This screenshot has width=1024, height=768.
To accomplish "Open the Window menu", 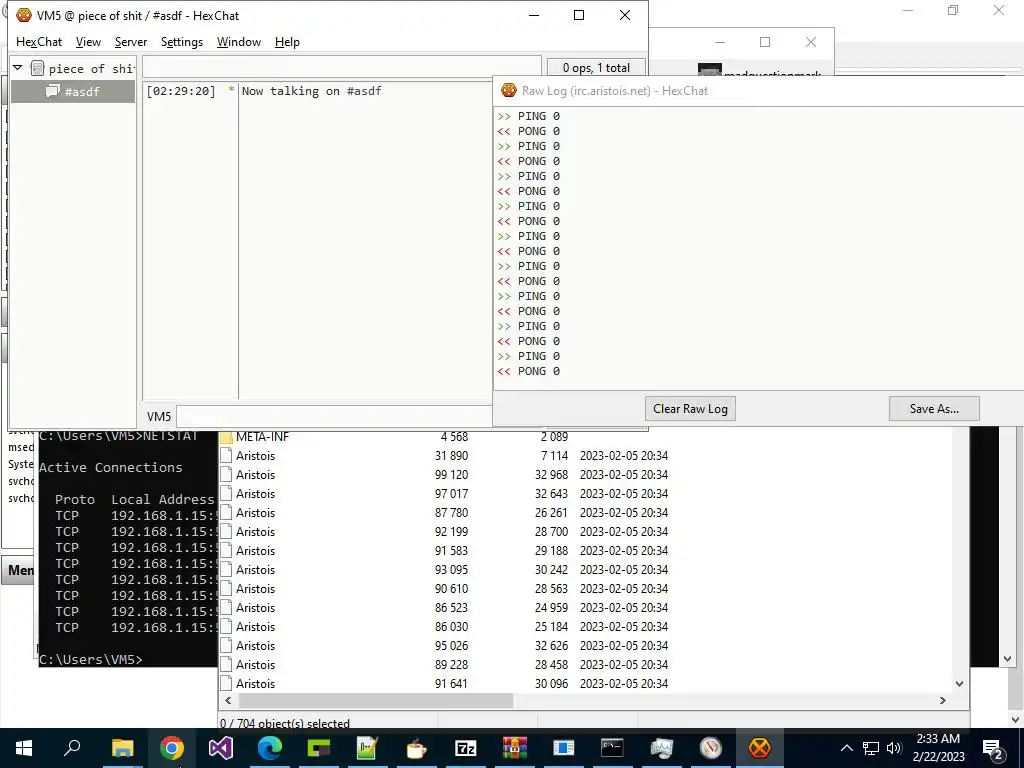I will tap(238, 42).
